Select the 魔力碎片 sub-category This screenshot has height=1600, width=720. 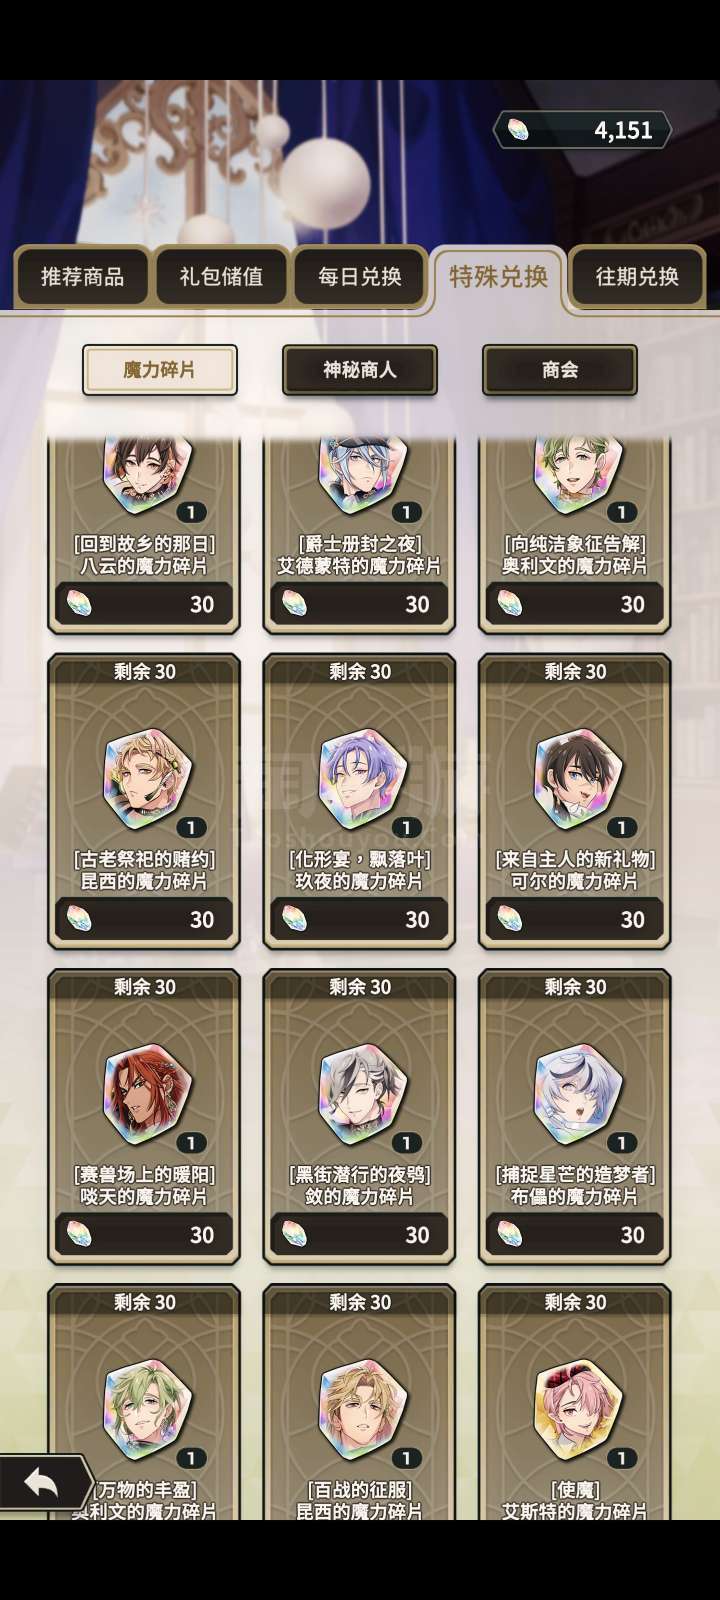click(160, 370)
